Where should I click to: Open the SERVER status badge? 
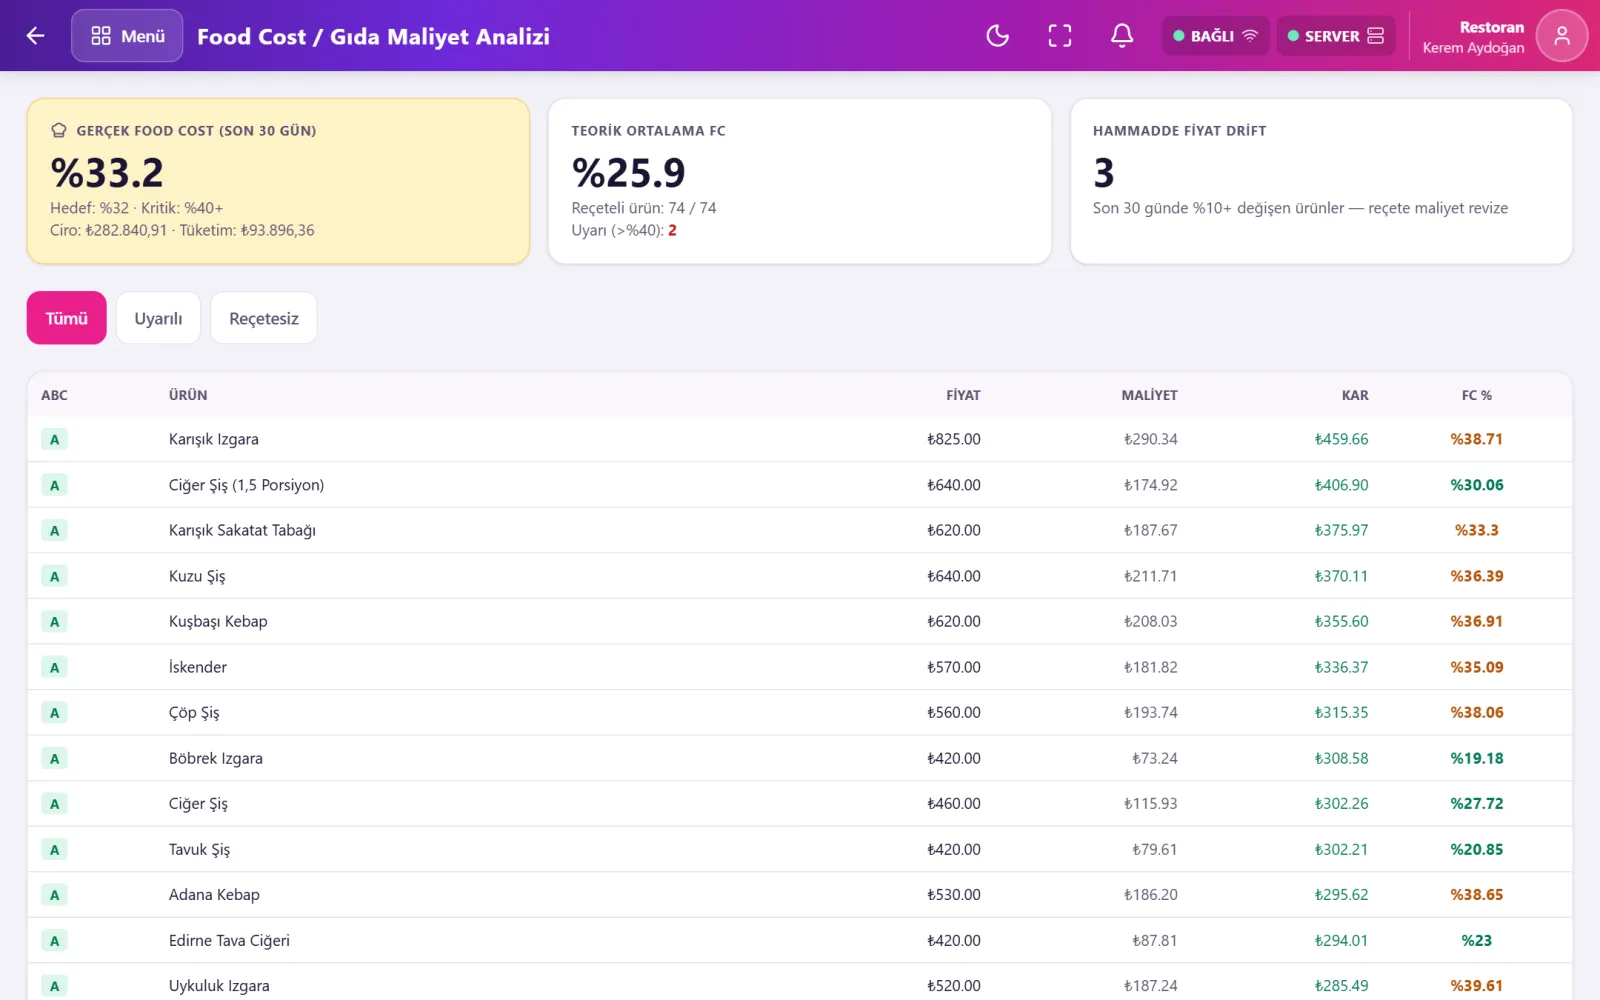1336,36
